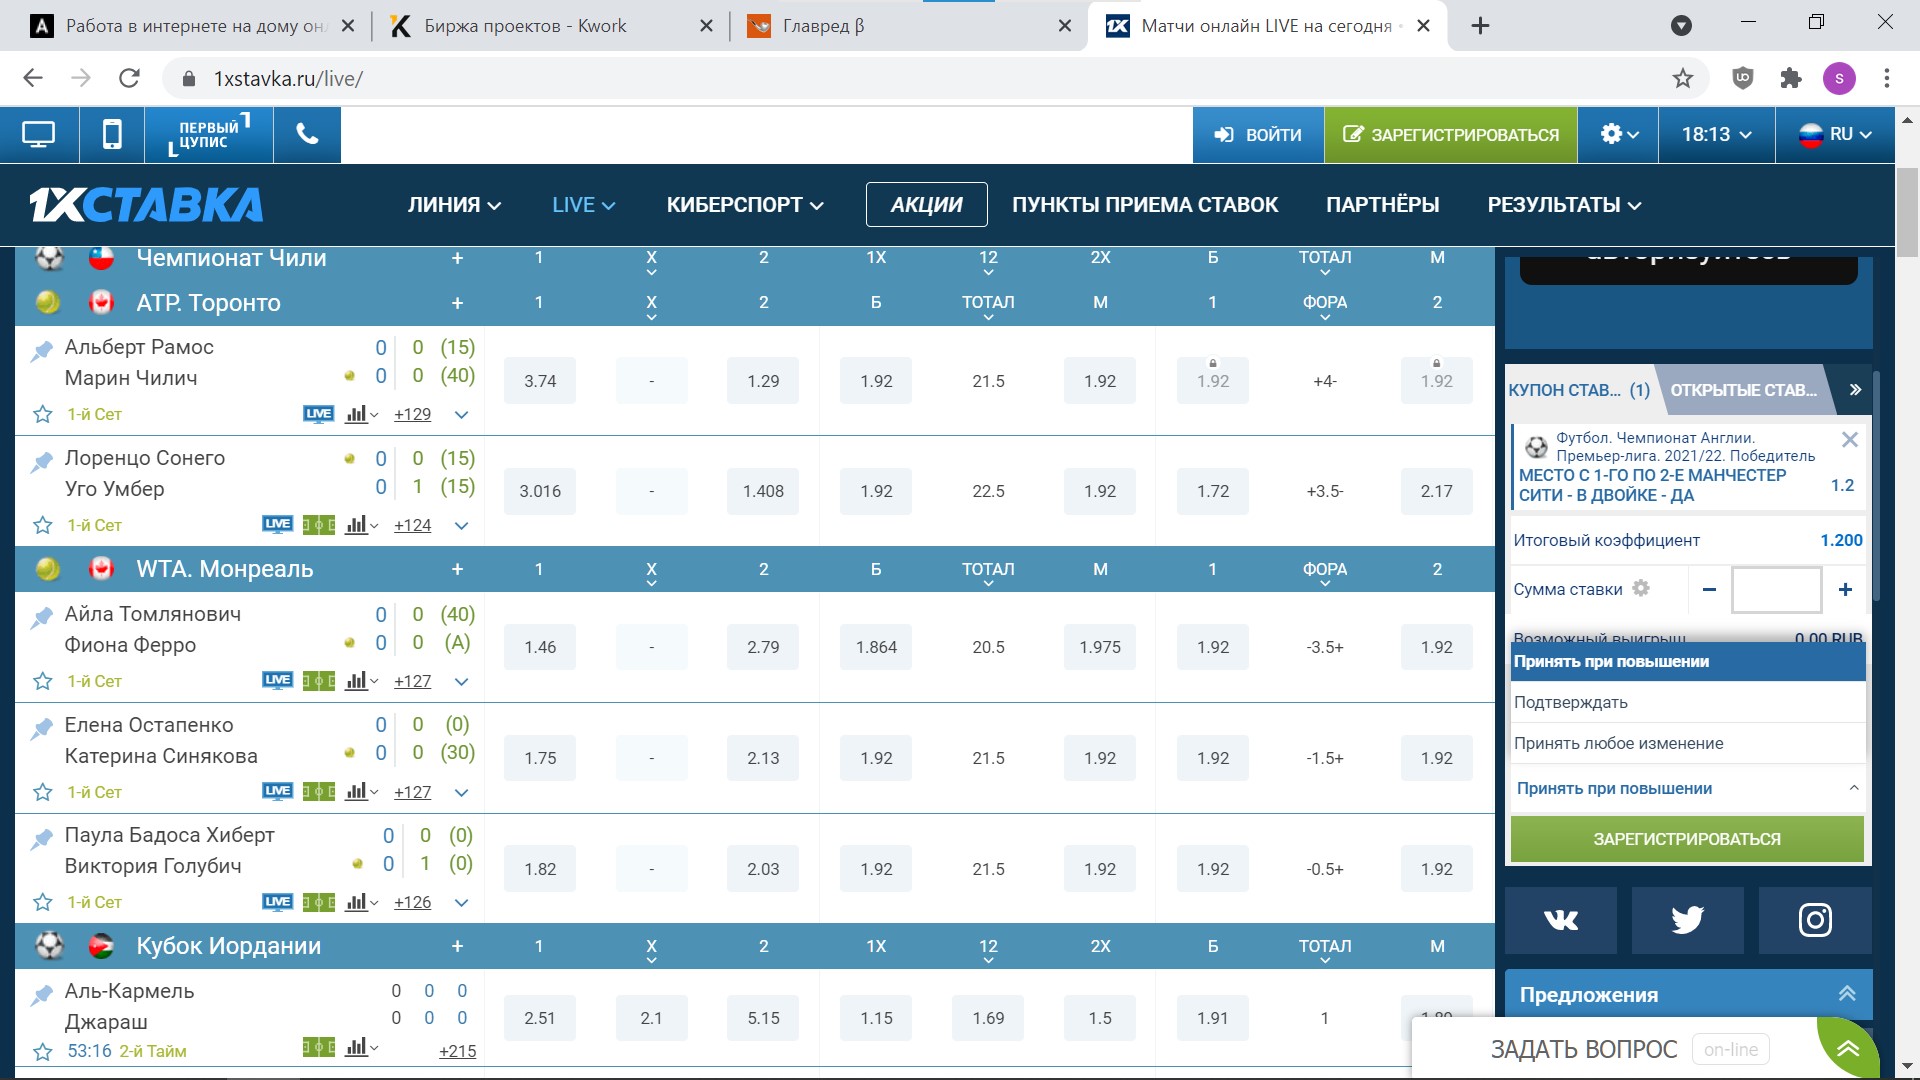The height and width of the screenshot is (1080, 1920).
Task: Click ЗАДАТЬ ВОПРОС chat button
Action: [1584, 1049]
